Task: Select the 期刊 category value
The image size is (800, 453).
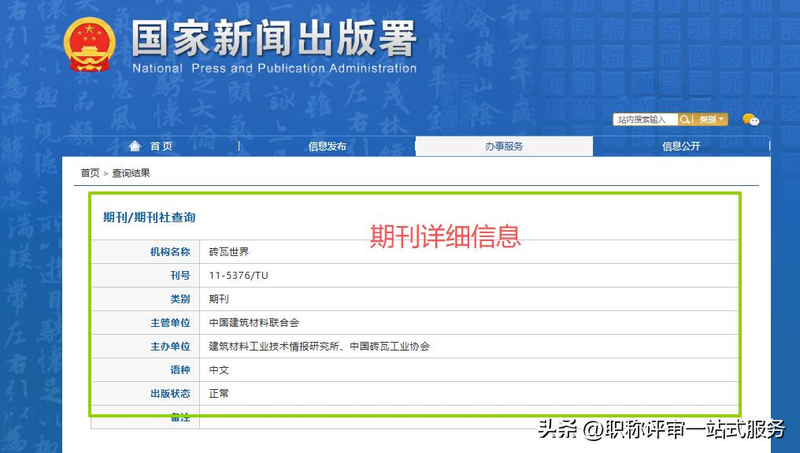Action: point(219,299)
